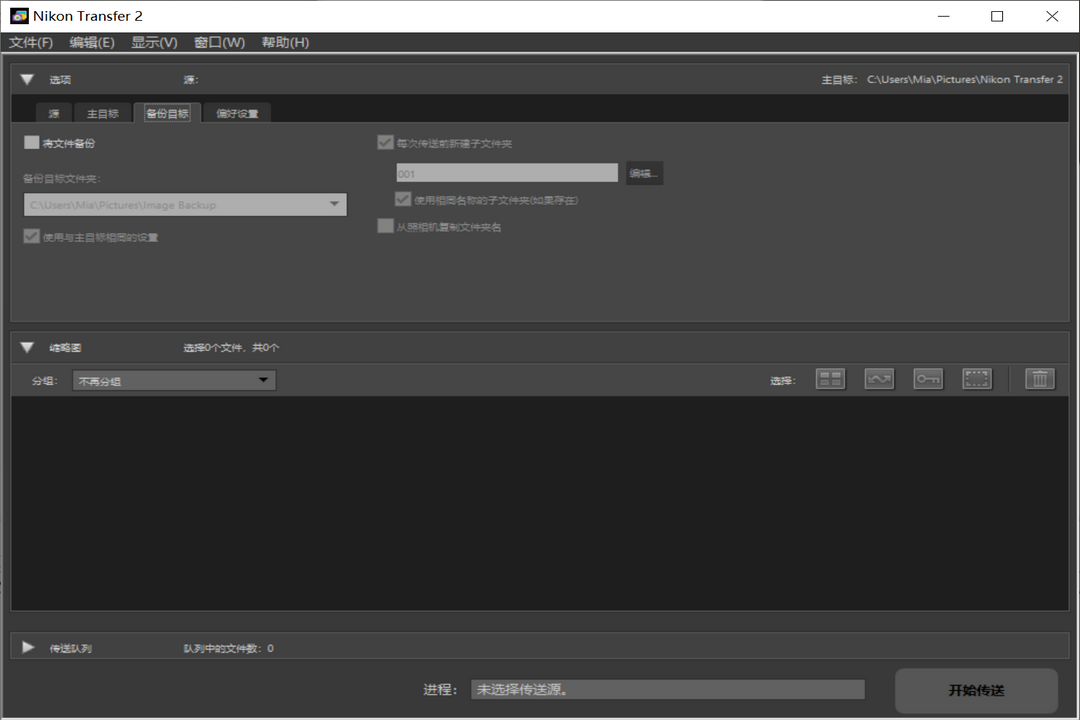Click the 编辑... button beside folder name
This screenshot has height=720, width=1080.
644,173
